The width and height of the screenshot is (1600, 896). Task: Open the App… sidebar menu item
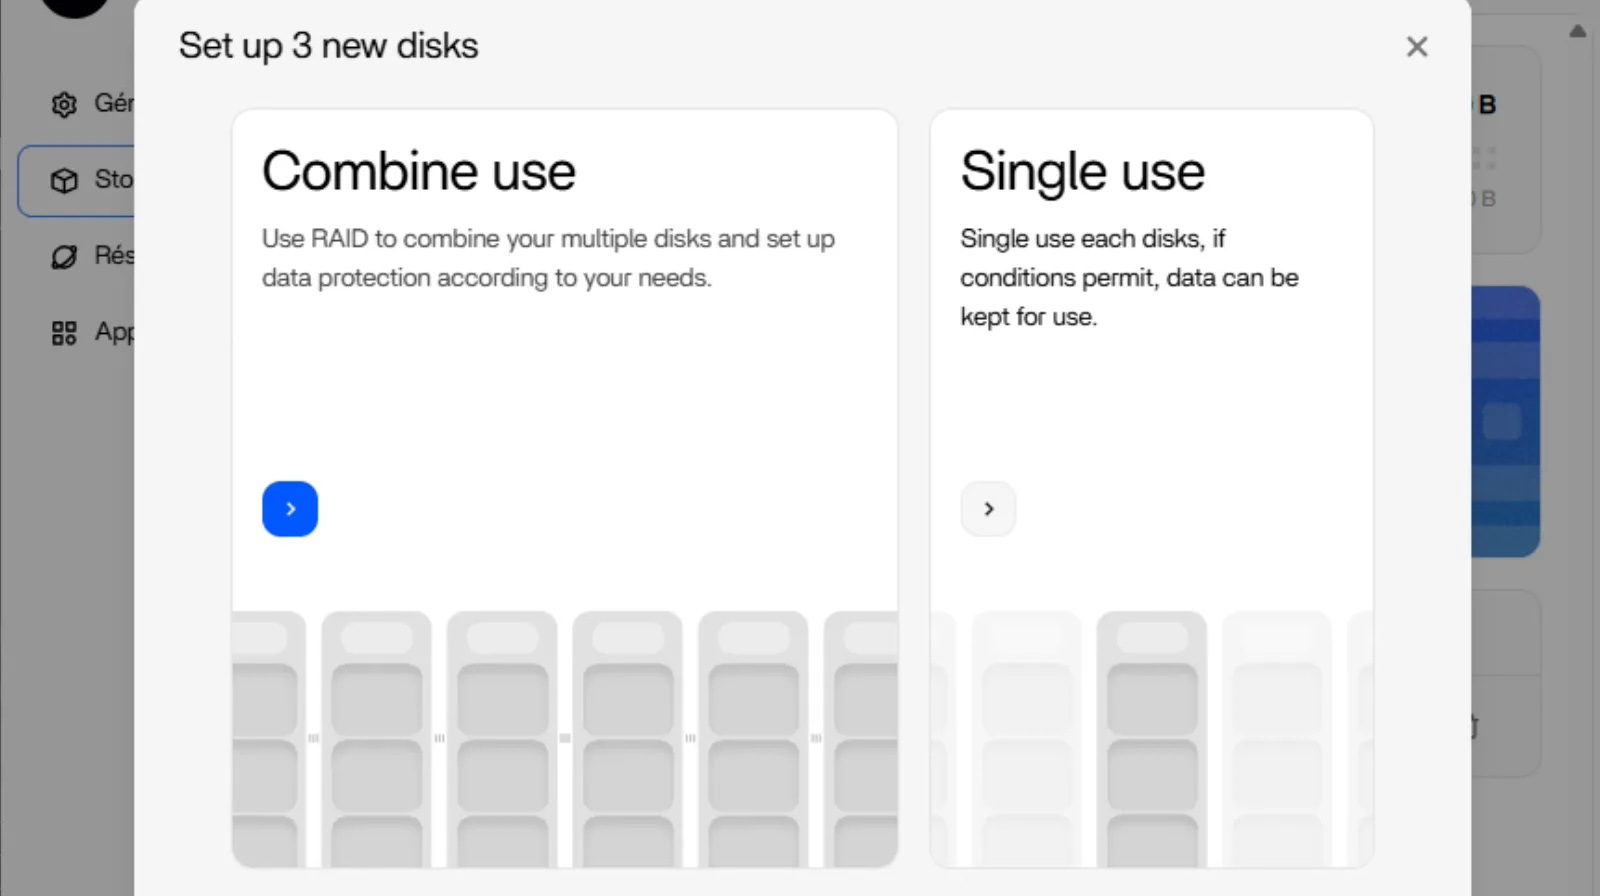click(114, 332)
